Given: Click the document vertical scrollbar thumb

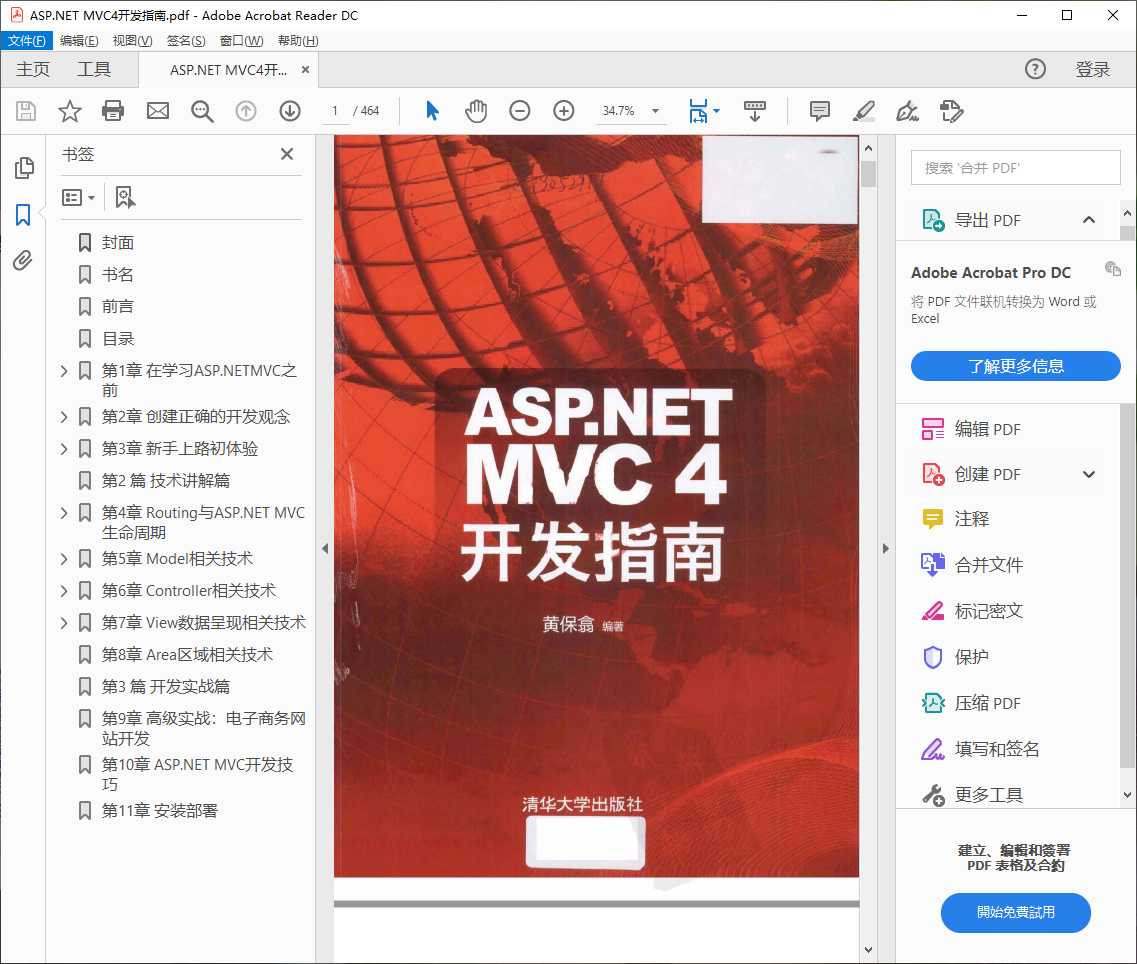Looking at the screenshot, I should pyautogui.click(x=868, y=174).
